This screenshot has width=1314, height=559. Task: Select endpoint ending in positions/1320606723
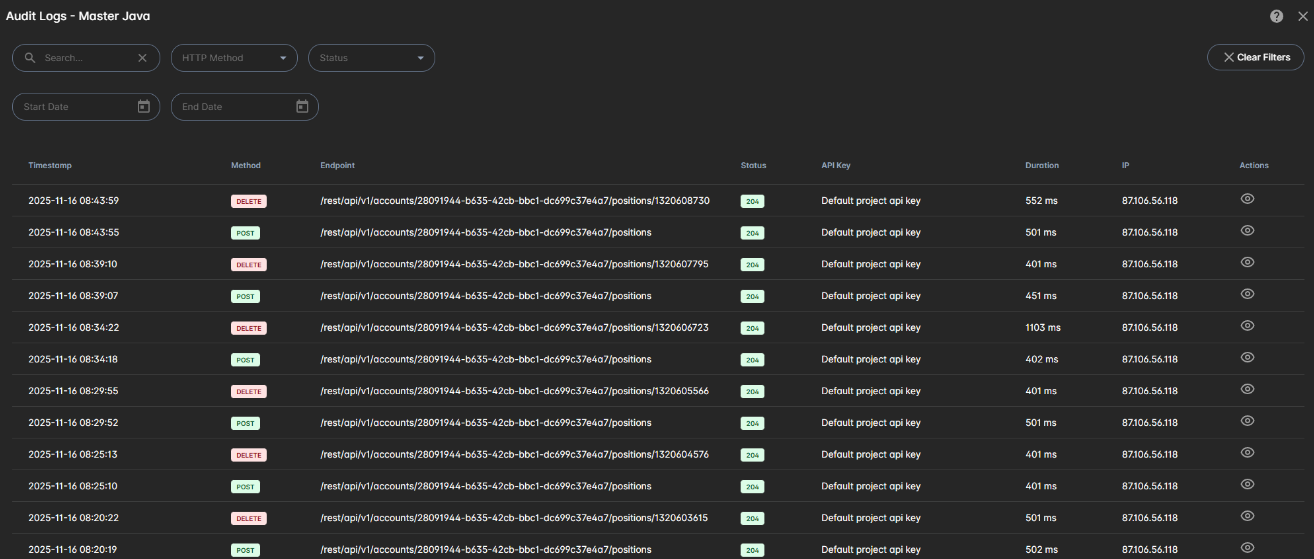(515, 327)
